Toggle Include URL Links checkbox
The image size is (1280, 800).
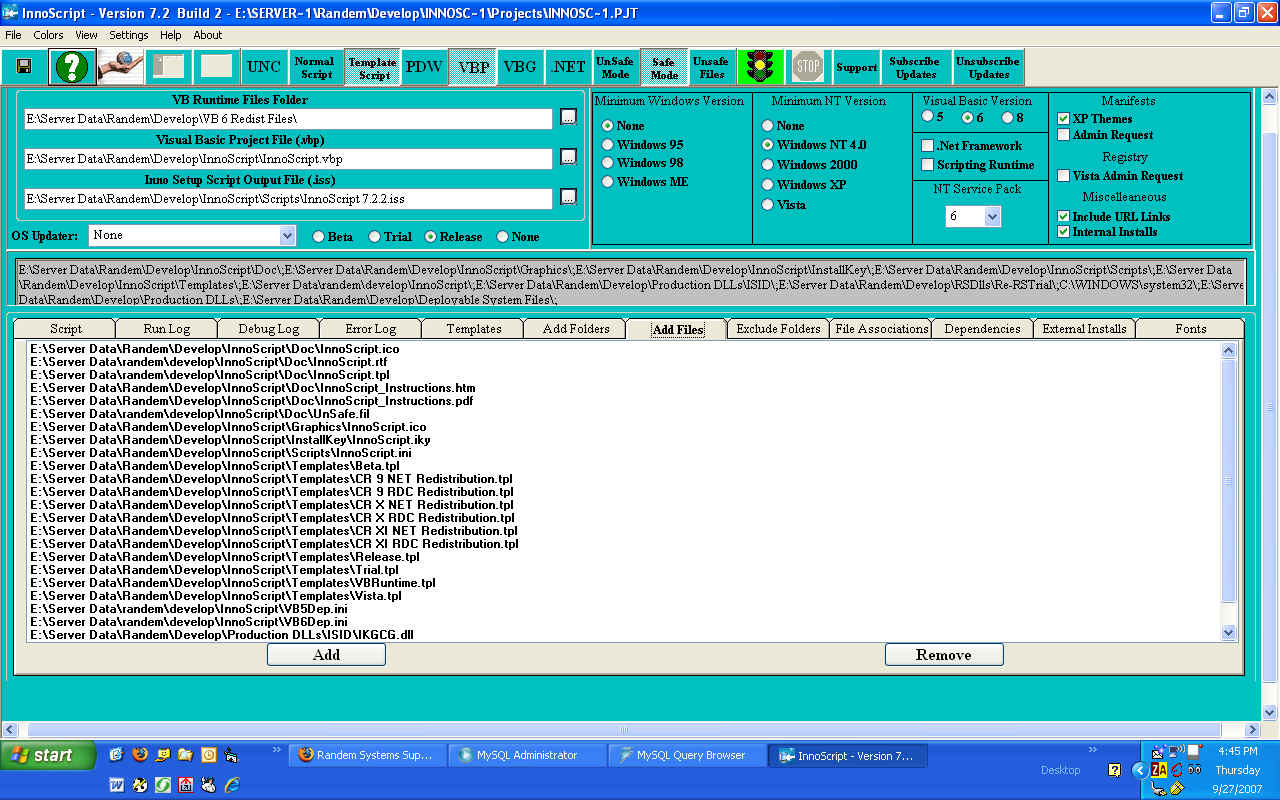click(x=1064, y=216)
